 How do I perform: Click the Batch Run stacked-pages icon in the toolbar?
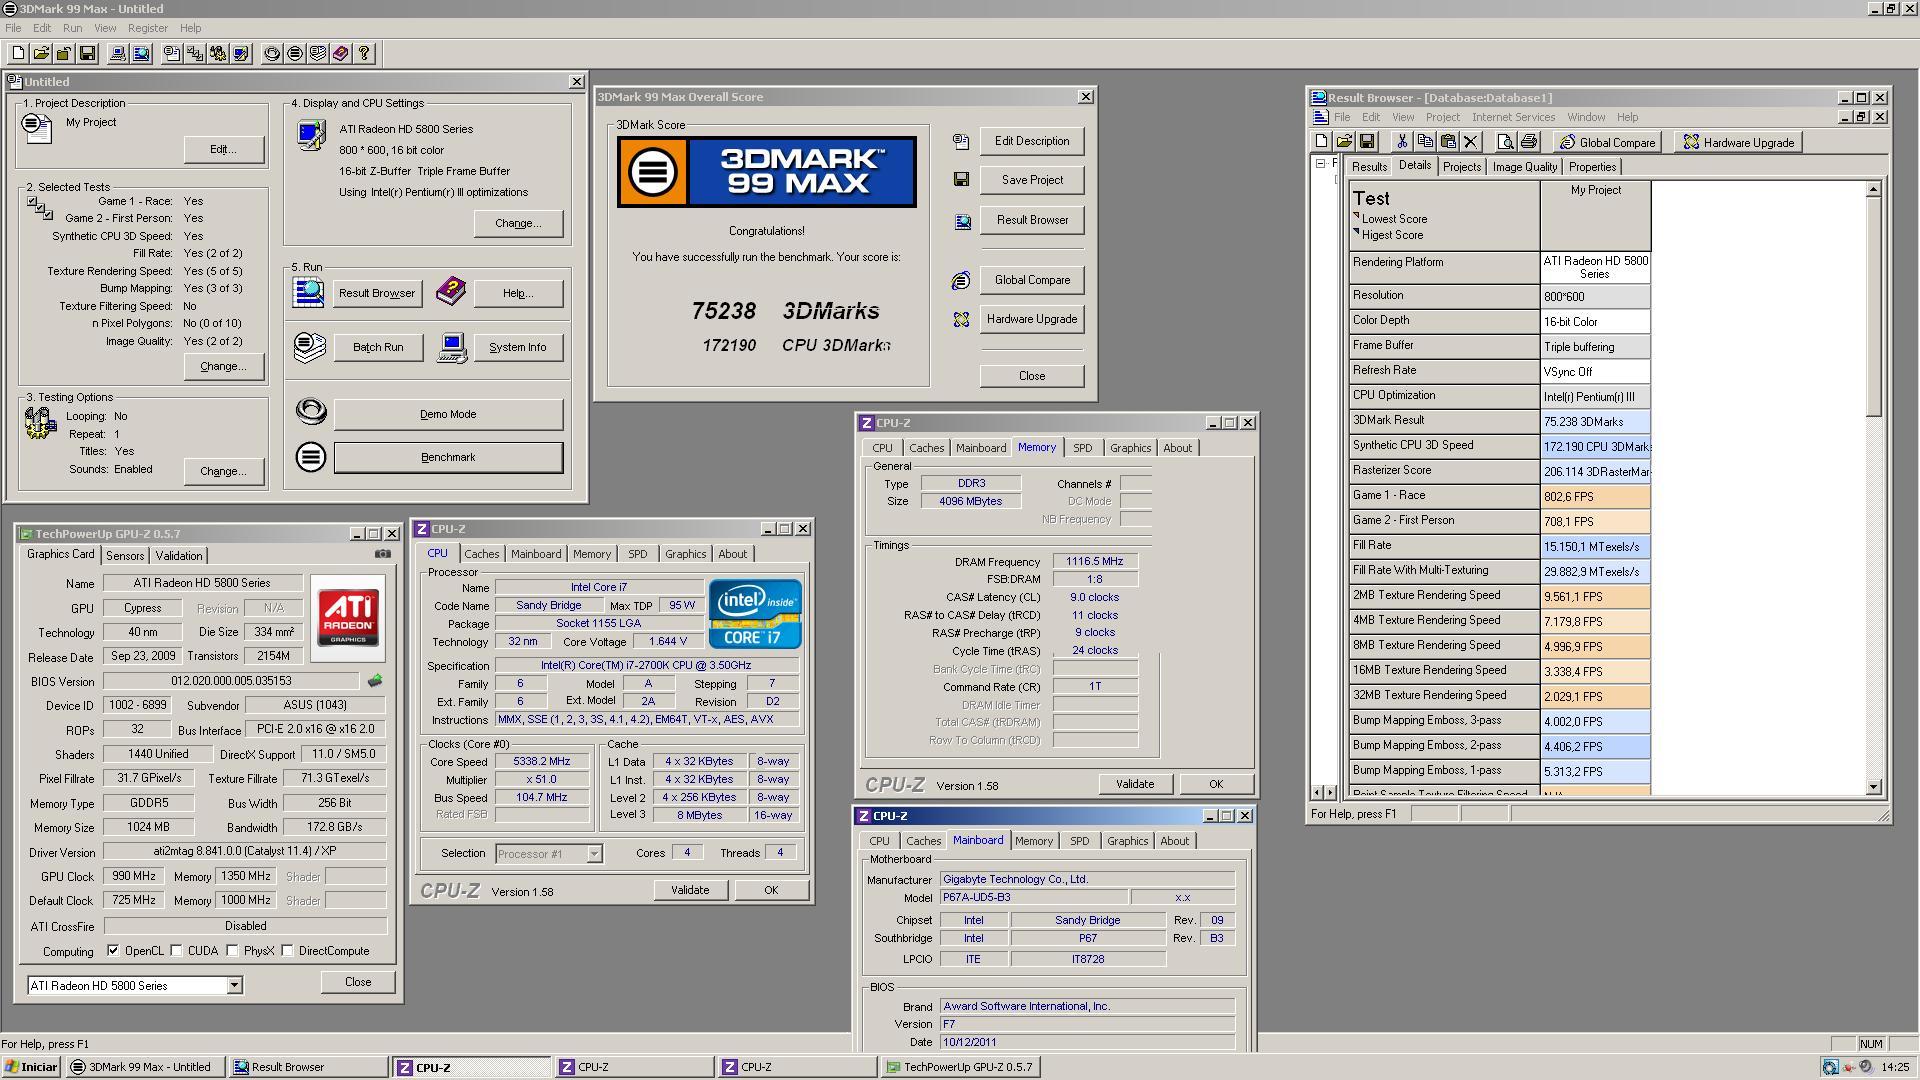(318, 54)
